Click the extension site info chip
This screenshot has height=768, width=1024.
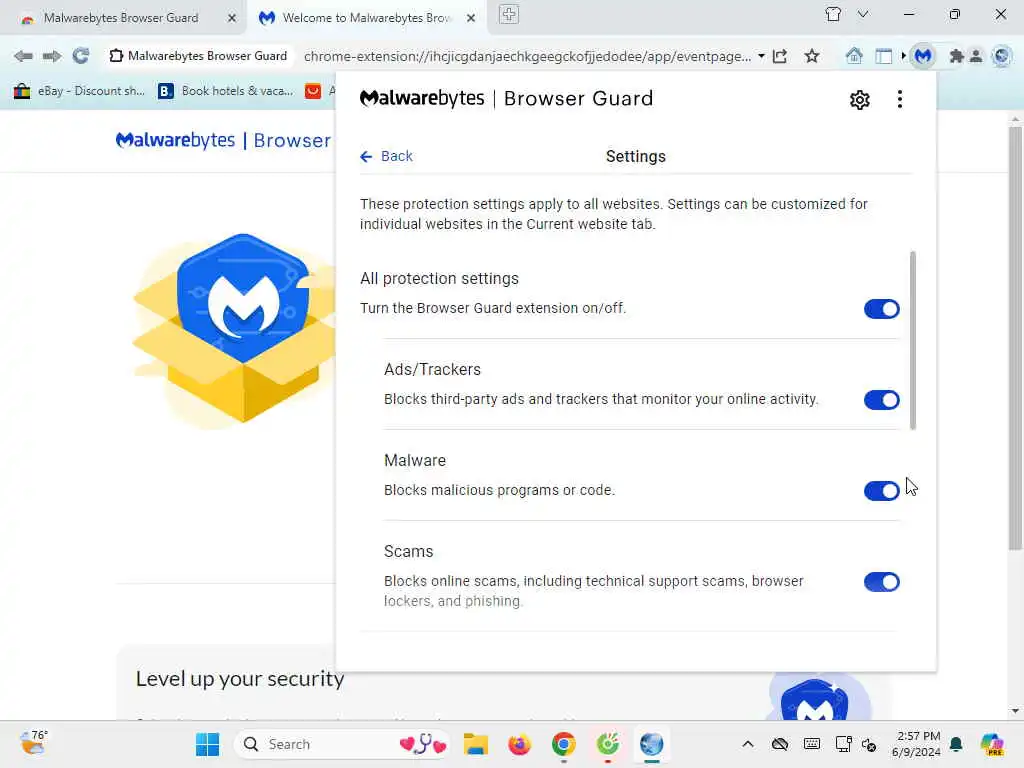click(199, 56)
